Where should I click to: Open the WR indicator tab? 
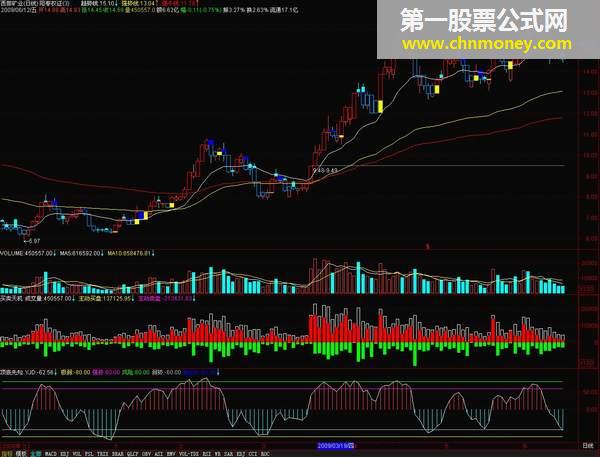click(x=218, y=454)
